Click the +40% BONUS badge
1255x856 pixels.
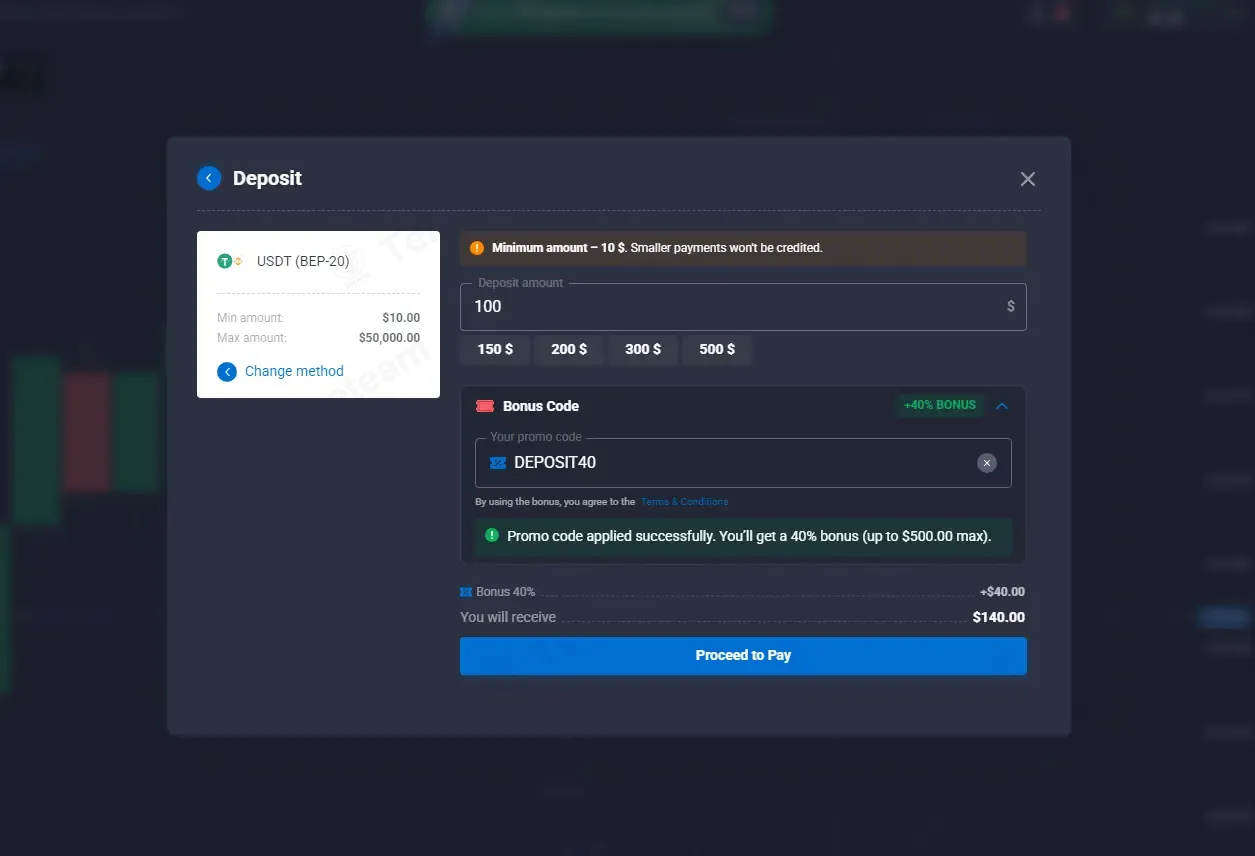[x=939, y=405]
